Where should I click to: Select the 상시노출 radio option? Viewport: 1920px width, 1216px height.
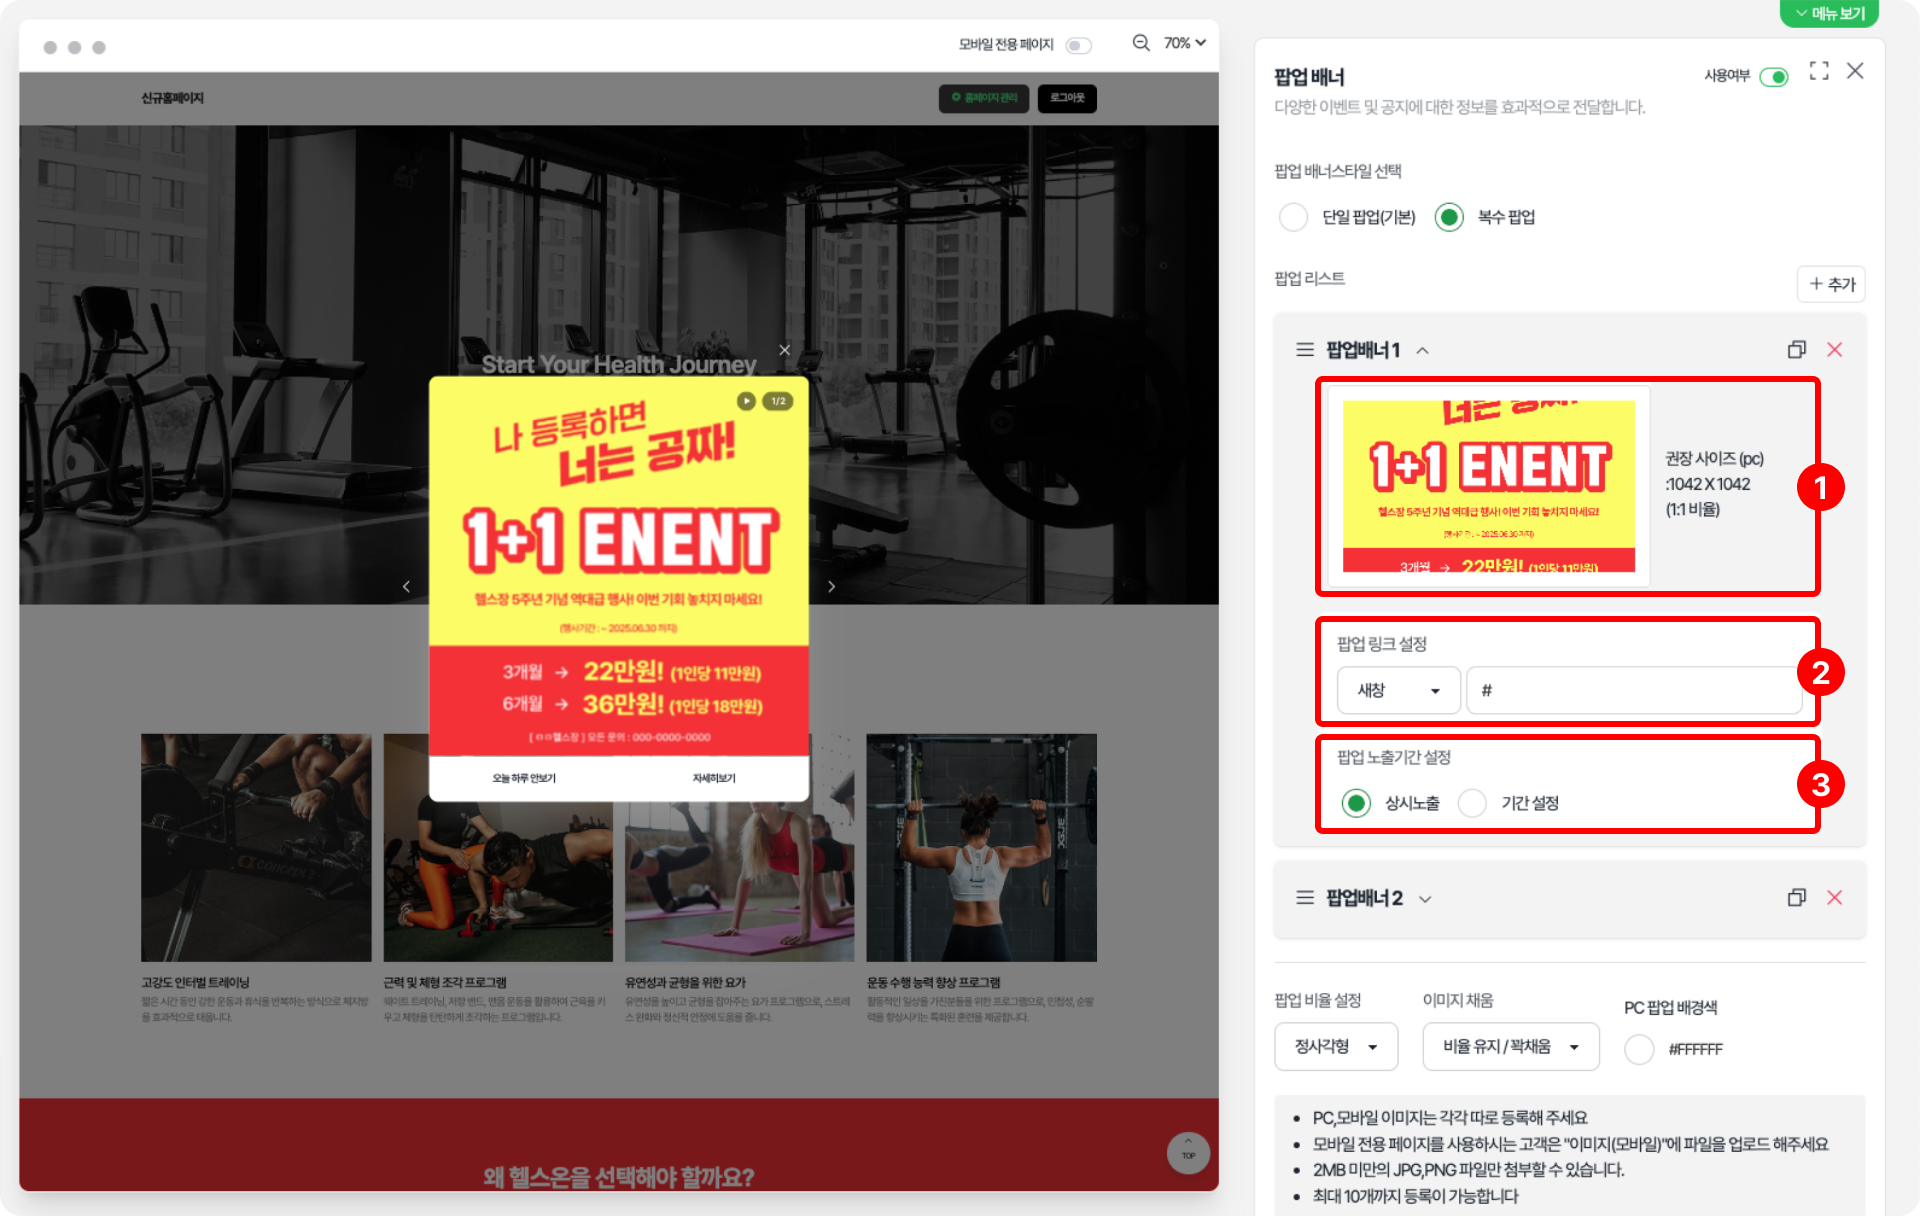click(x=1356, y=803)
